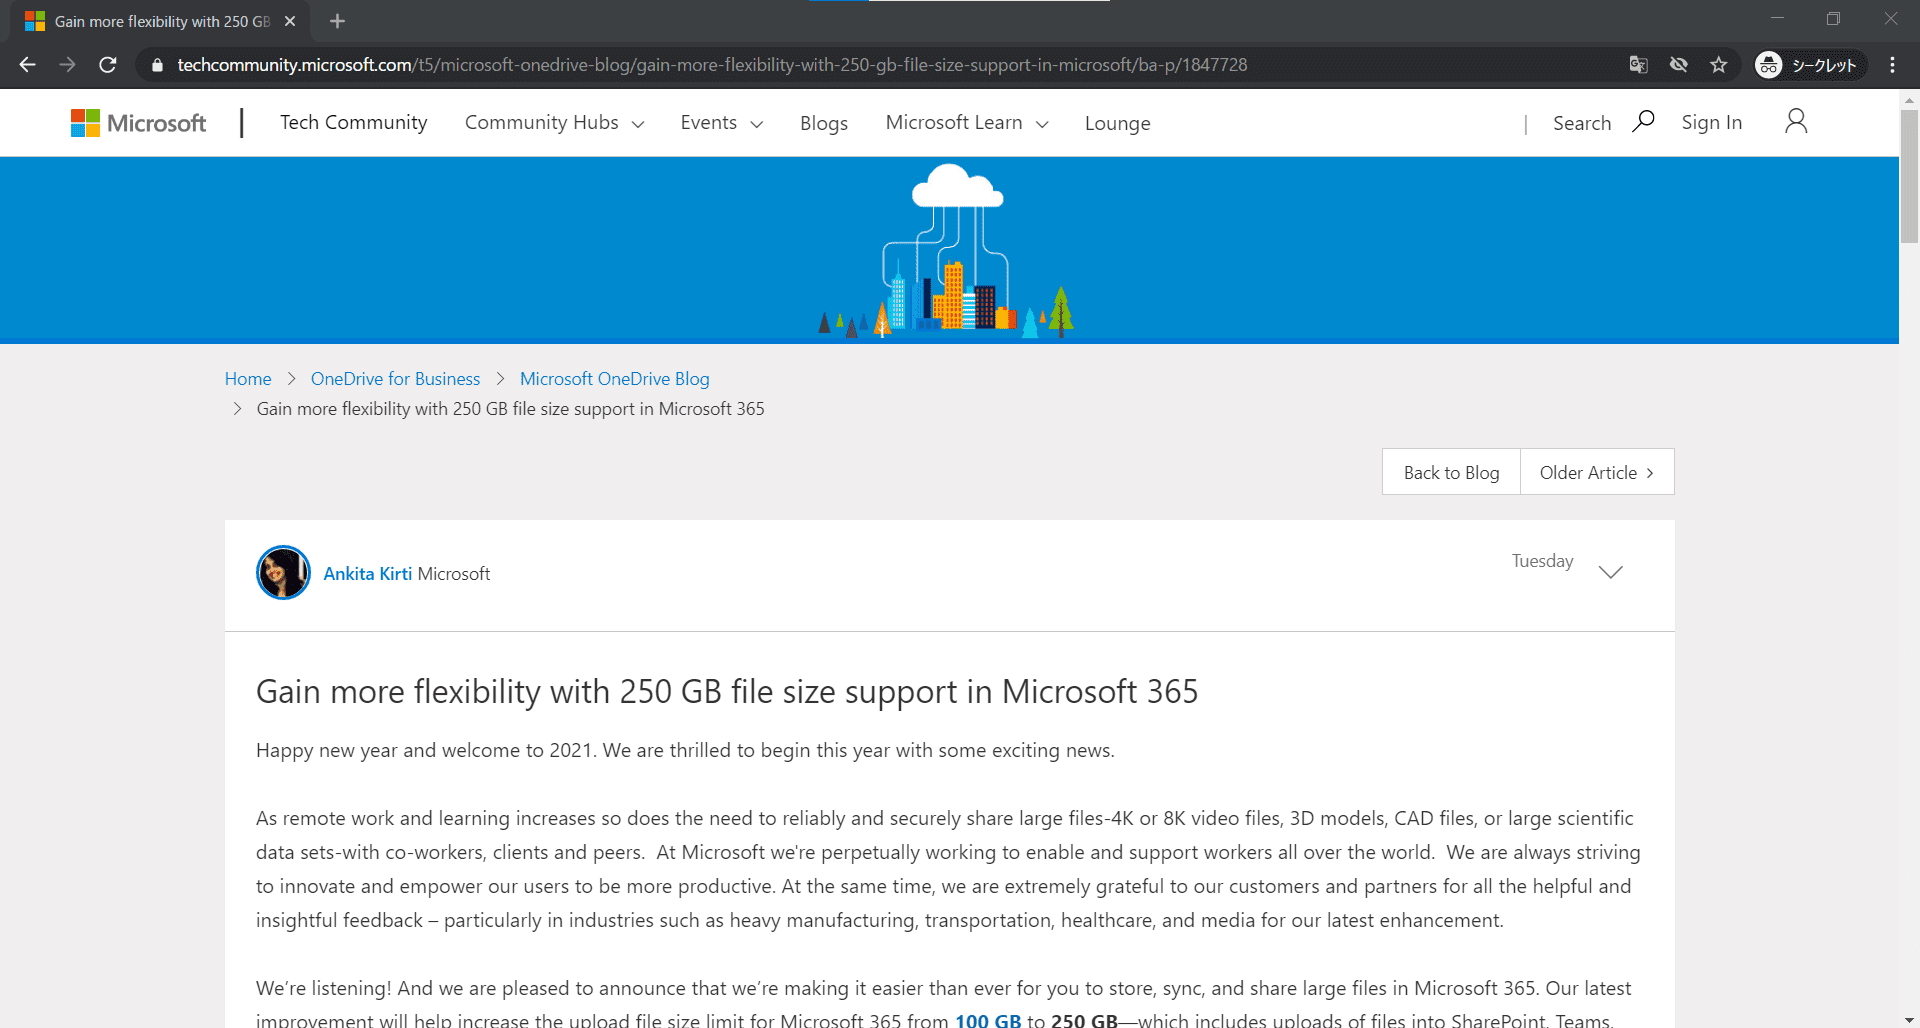The height and width of the screenshot is (1028, 1920).
Task: Go to the Lounge page
Action: tap(1117, 123)
